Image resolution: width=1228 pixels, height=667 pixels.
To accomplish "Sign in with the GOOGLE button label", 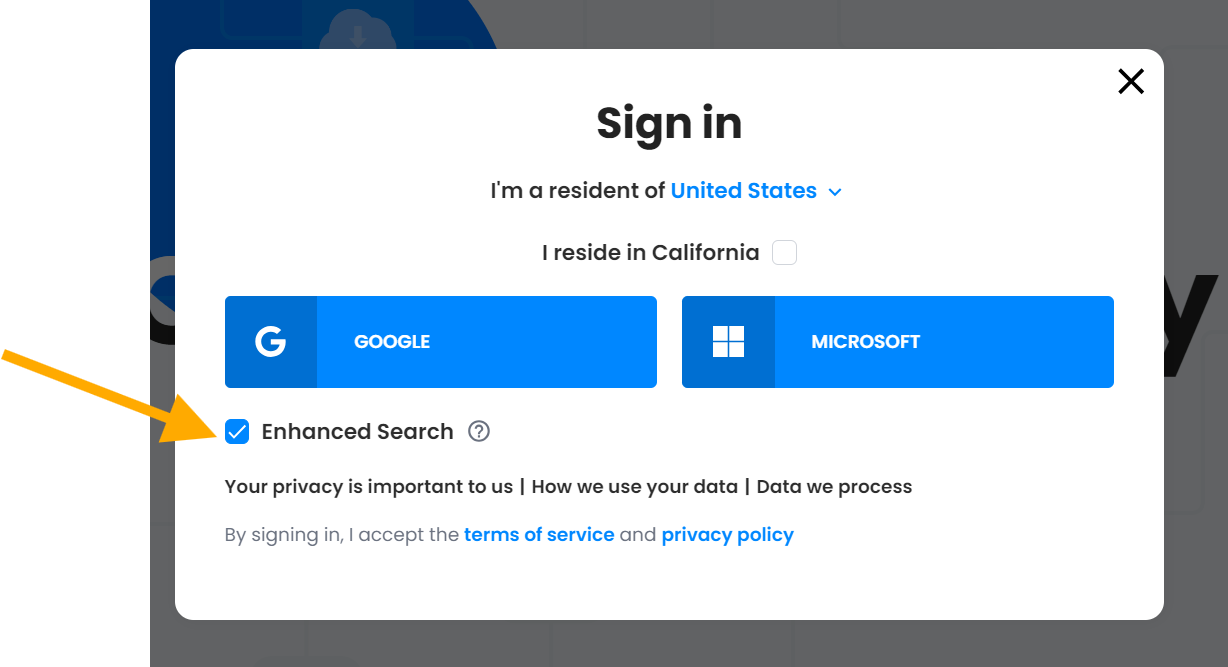I will pyautogui.click(x=392, y=342).
